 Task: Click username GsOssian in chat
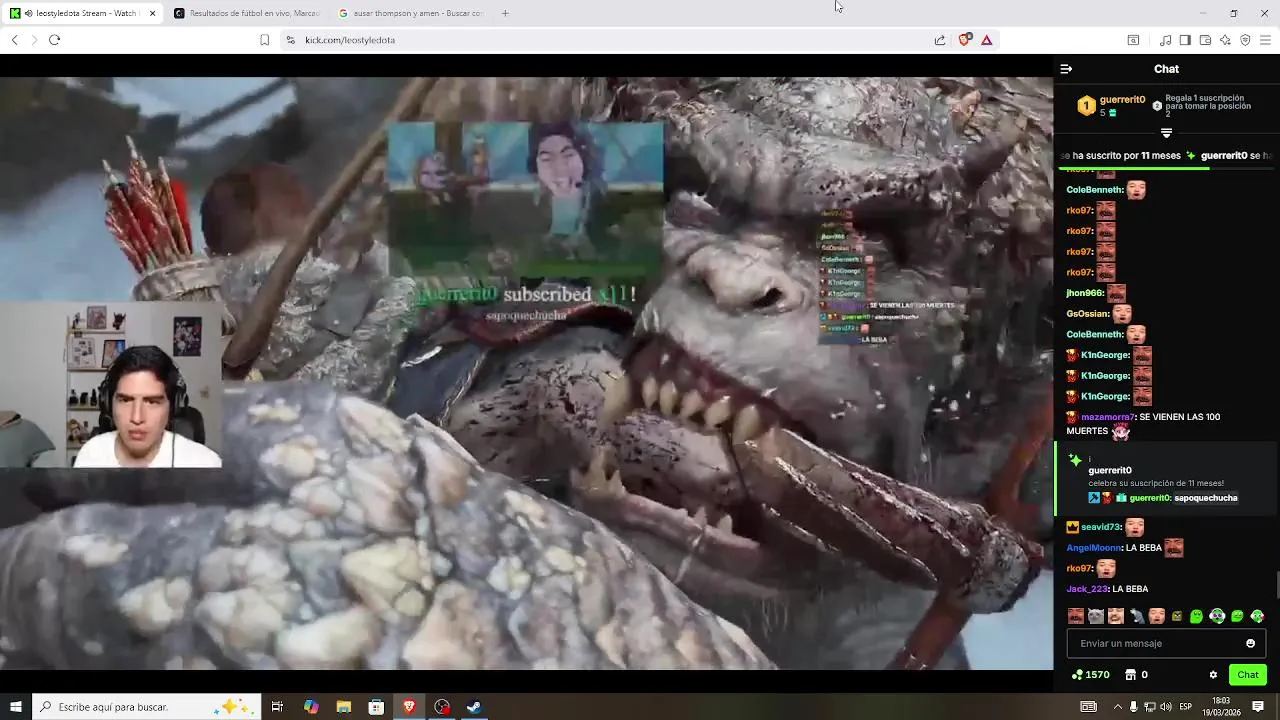point(1088,314)
